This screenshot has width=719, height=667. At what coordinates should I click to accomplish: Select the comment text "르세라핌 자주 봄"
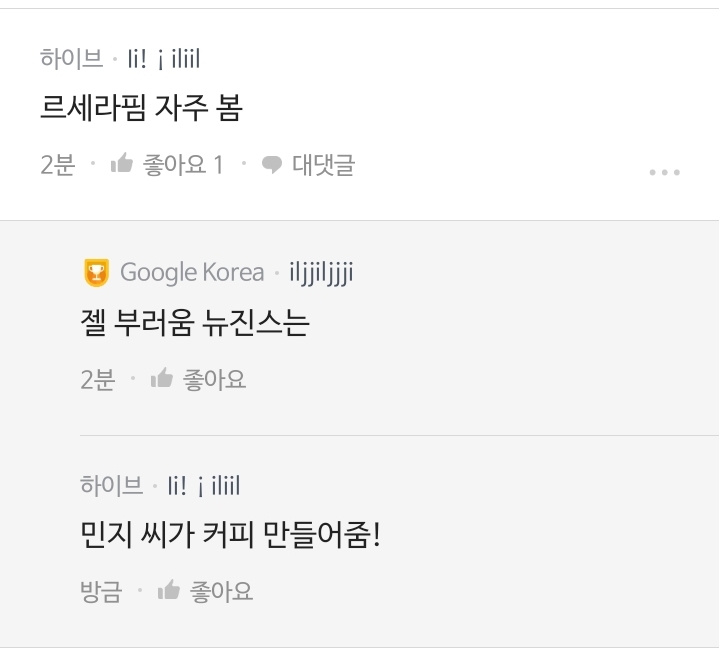click(141, 108)
